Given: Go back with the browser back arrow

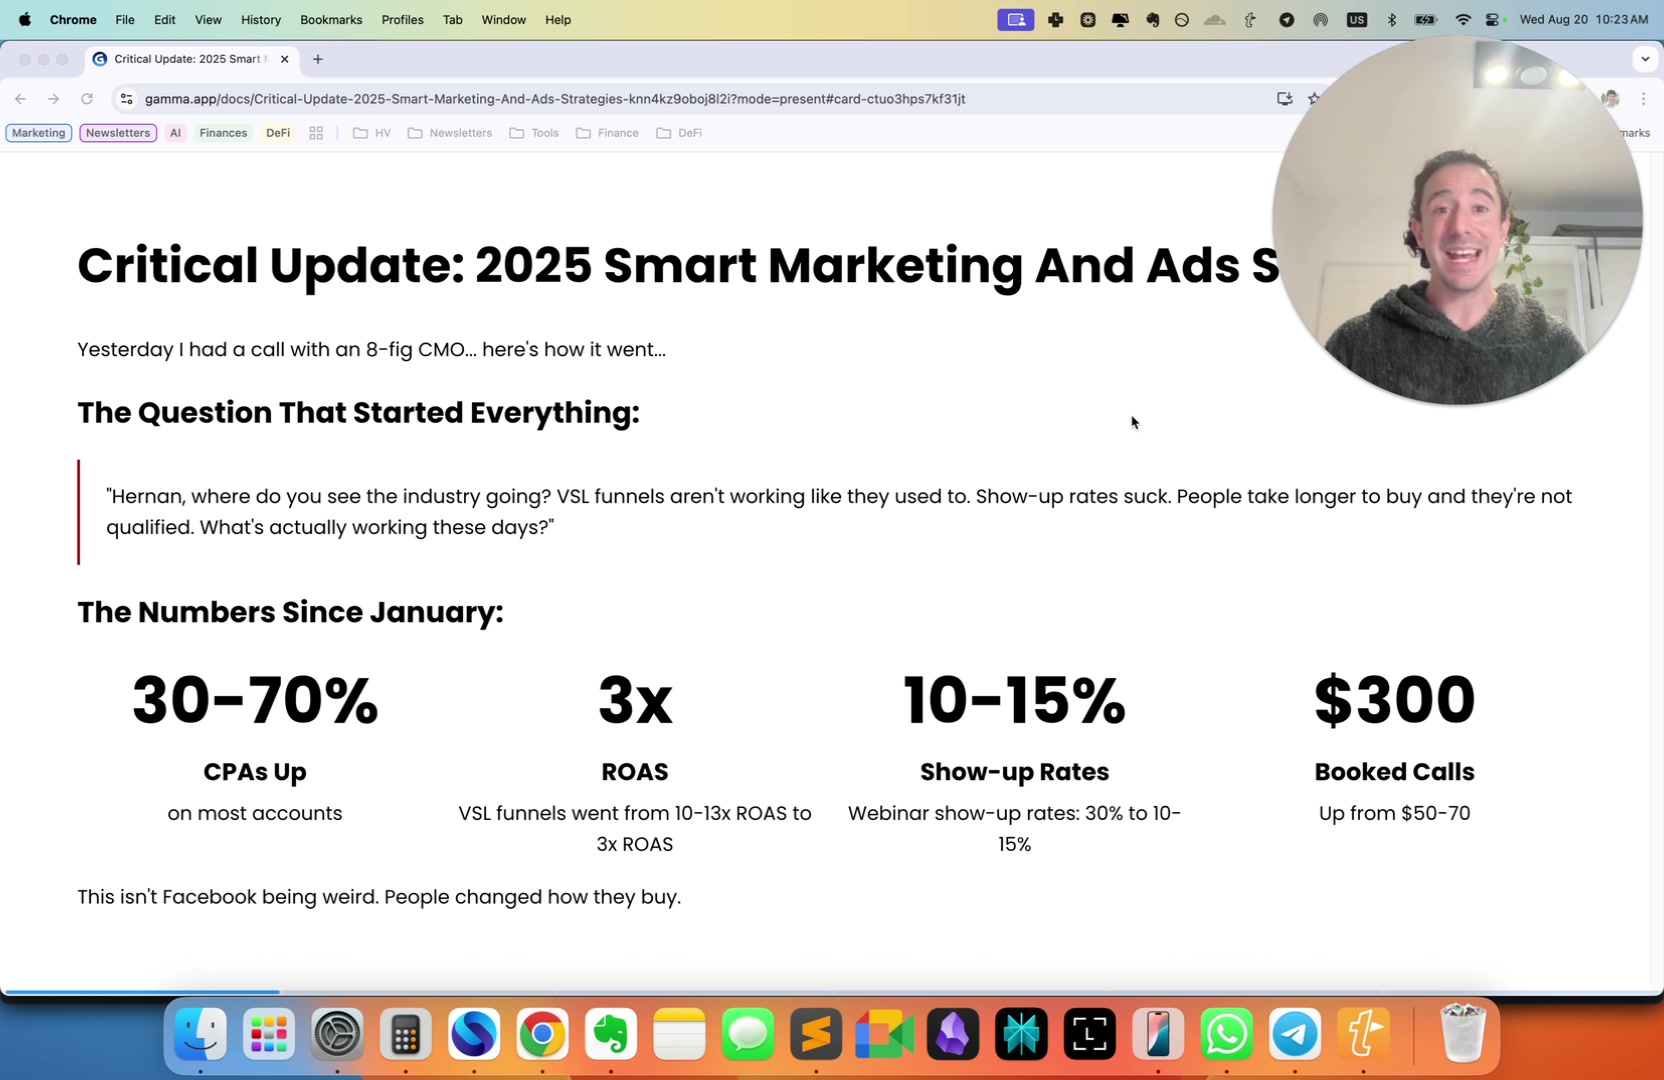Looking at the screenshot, I should click(21, 99).
